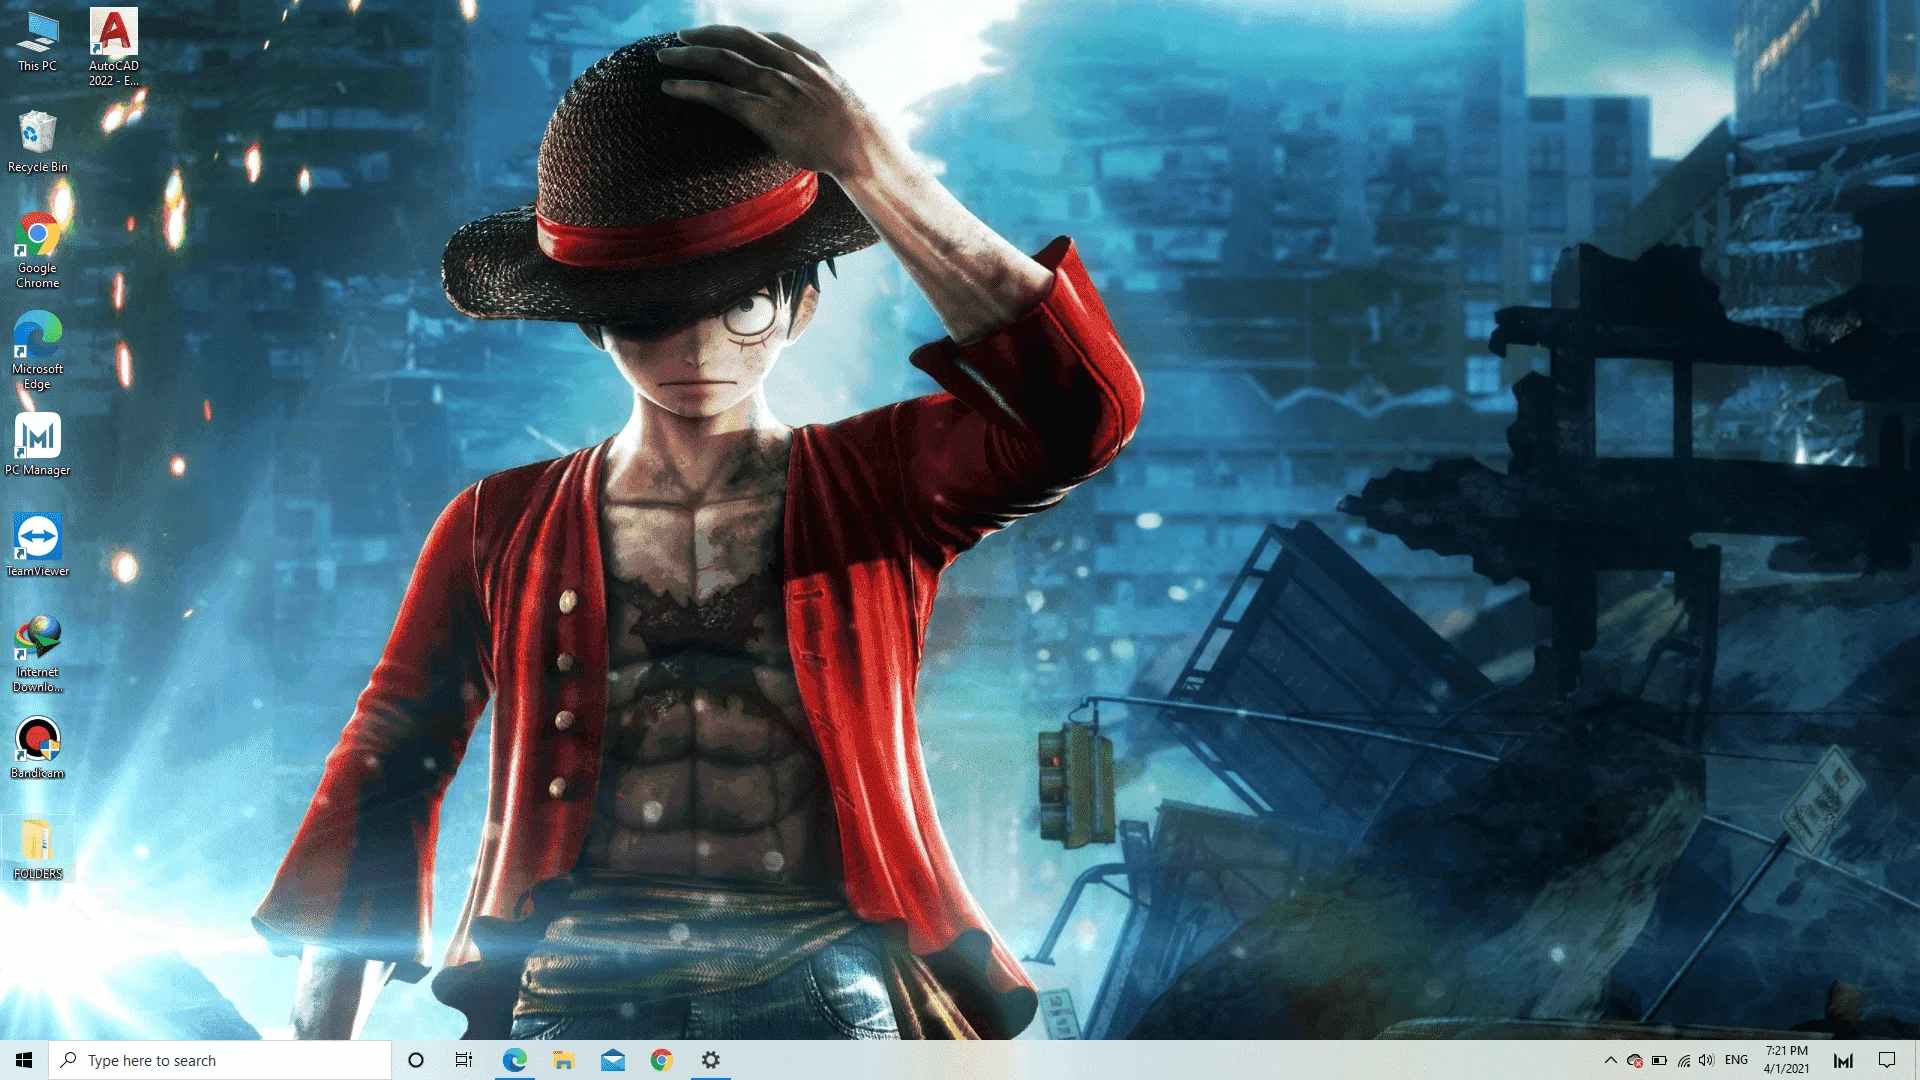Image resolution: width=1920 pixels, height=1080 pixels.
Task: Click the PC Manager tray icon
Action: pos(1843,1060)
